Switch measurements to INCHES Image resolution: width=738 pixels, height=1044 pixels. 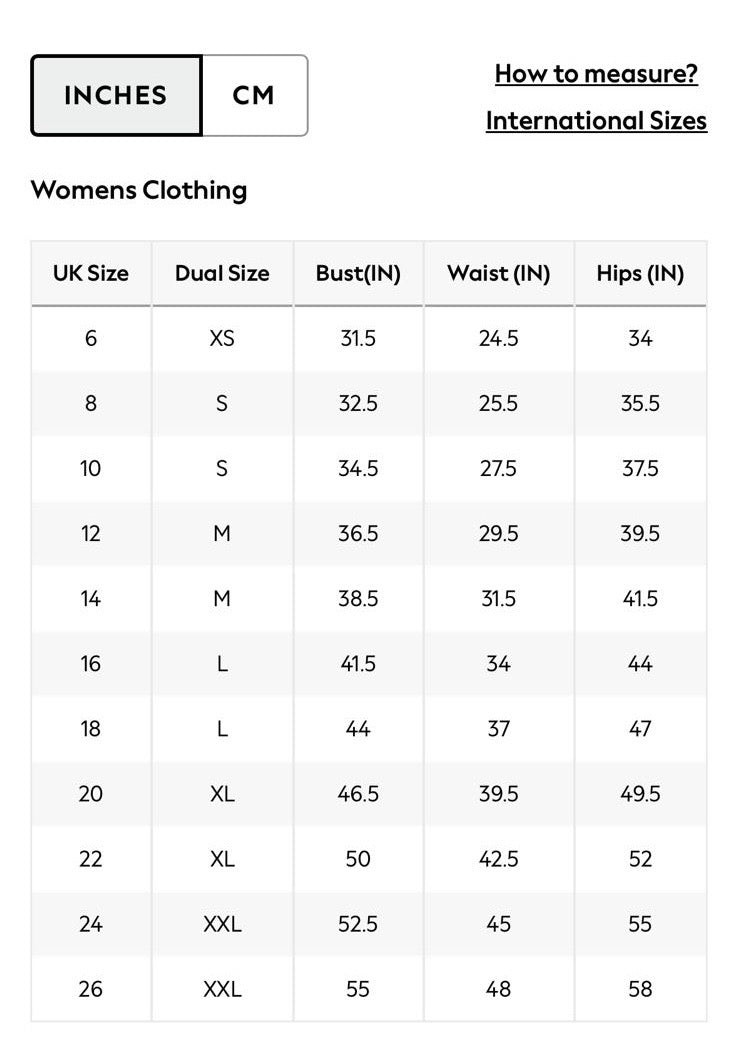click(116, 96)
